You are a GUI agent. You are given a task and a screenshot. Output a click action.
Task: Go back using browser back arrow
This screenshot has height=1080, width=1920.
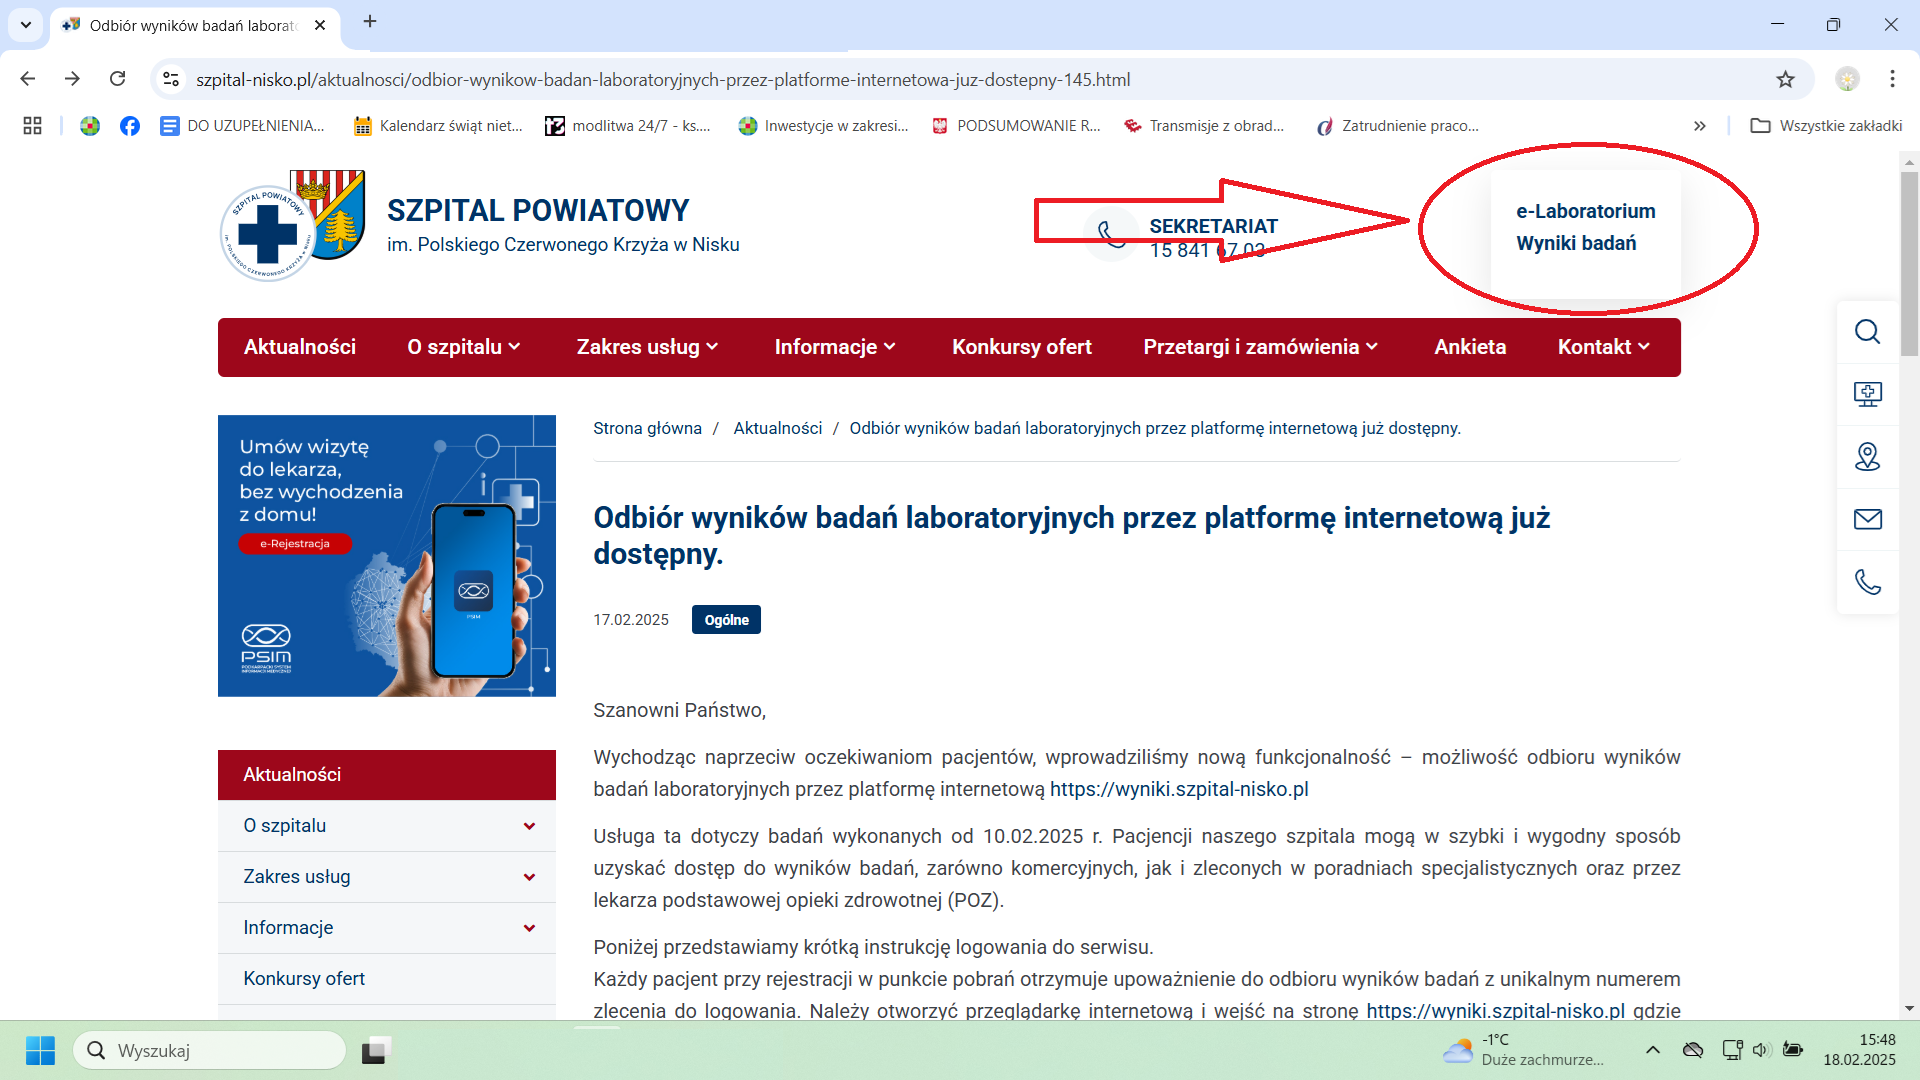pyautogui.click(x=28, y=79)
